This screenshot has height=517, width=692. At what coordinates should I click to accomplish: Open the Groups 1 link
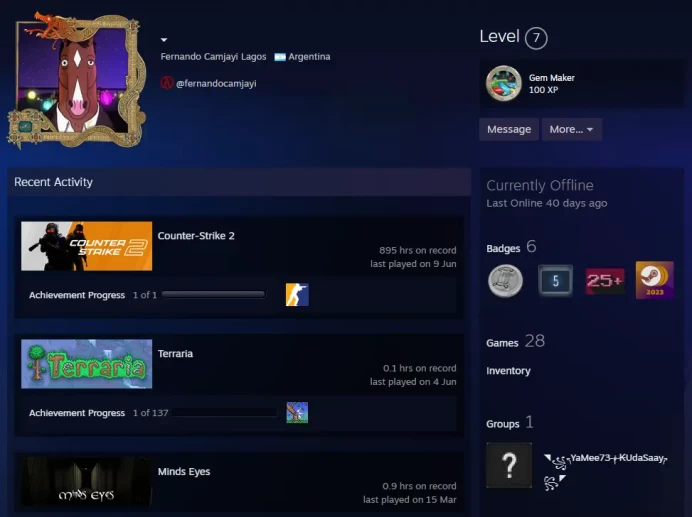click(510, 423)
